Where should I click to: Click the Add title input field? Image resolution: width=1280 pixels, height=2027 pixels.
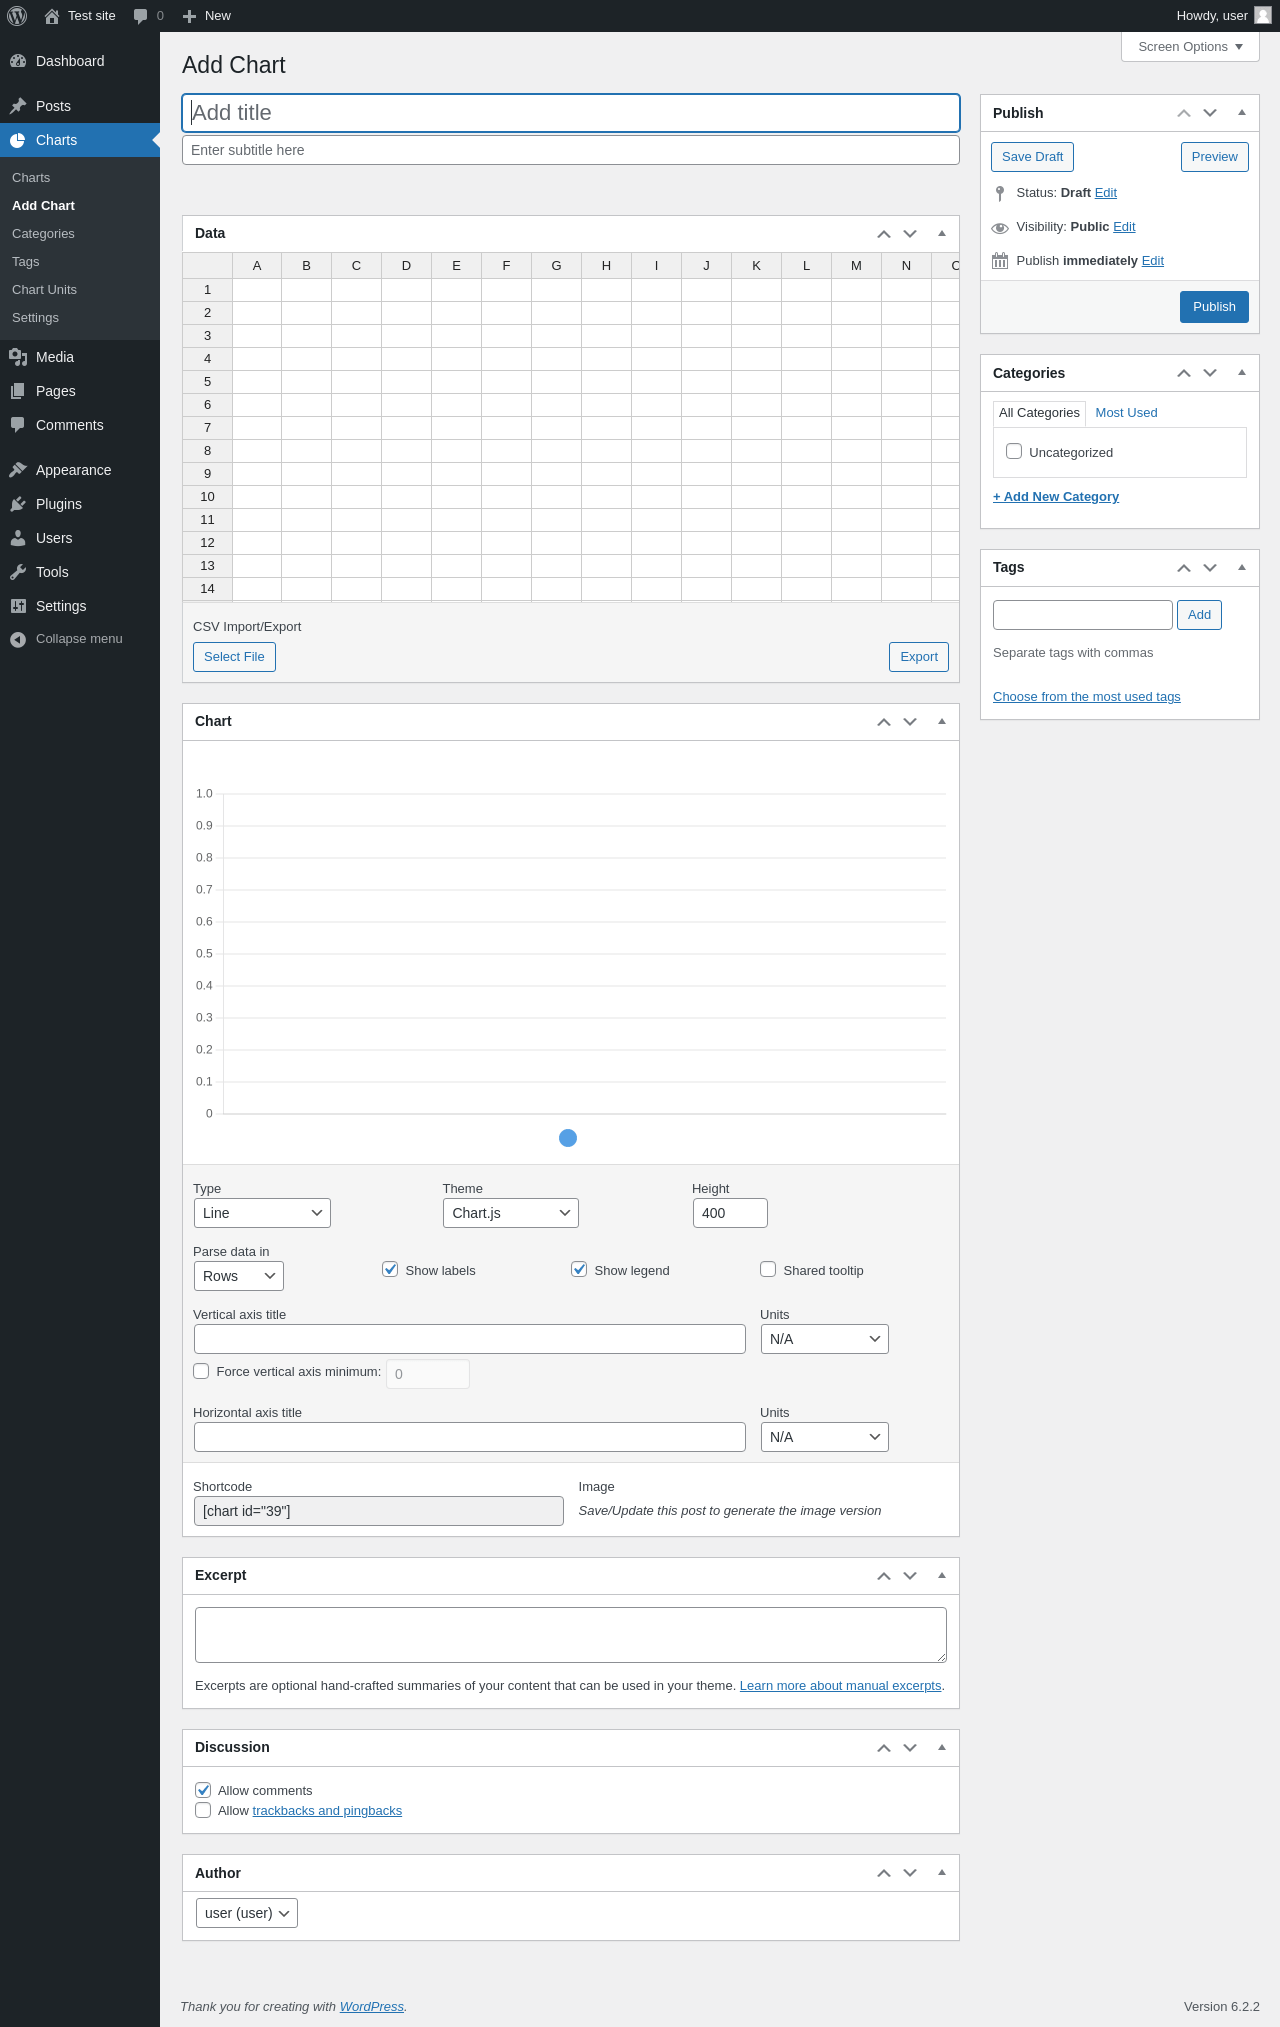571,113
